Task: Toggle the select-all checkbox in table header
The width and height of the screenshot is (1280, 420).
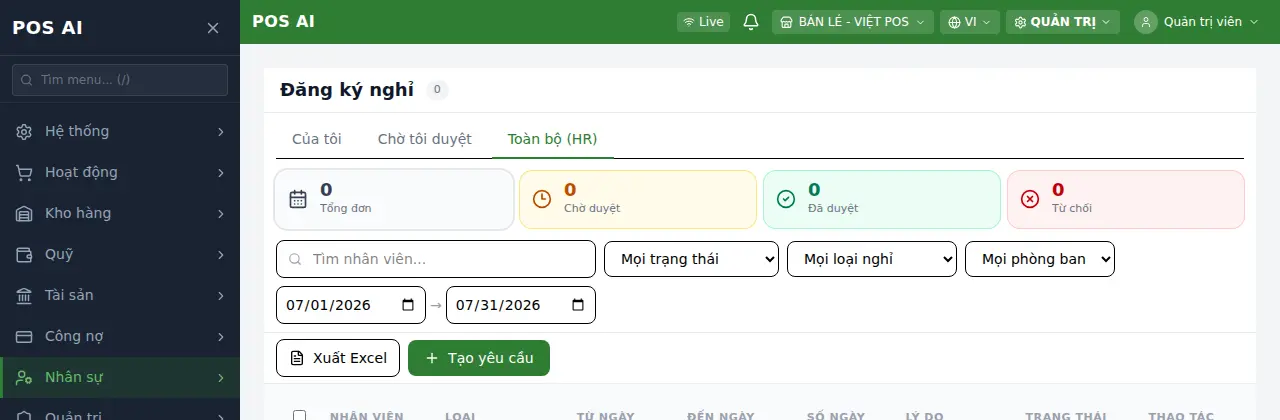Action: 300,416
